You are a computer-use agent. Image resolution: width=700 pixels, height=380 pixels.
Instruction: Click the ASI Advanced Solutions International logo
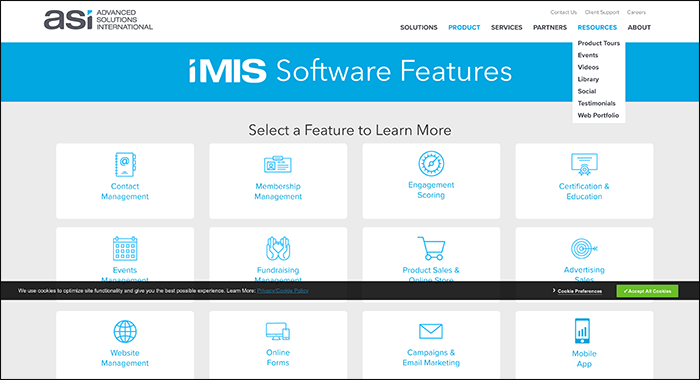pyautogui.click(x=98, y=20)
